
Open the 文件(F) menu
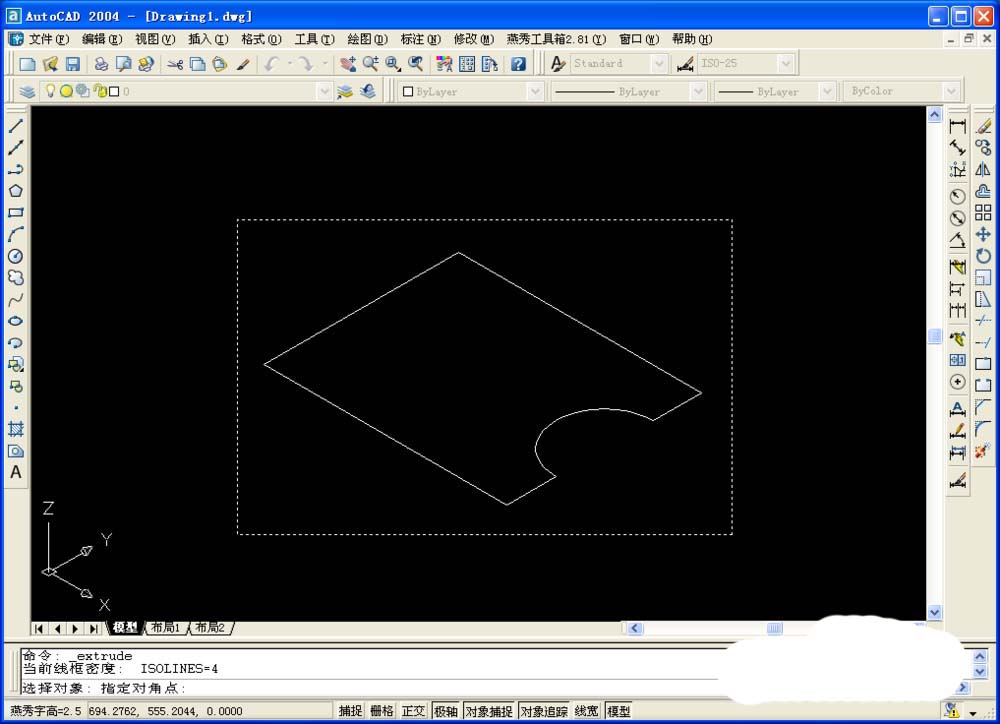click(48, 40)
